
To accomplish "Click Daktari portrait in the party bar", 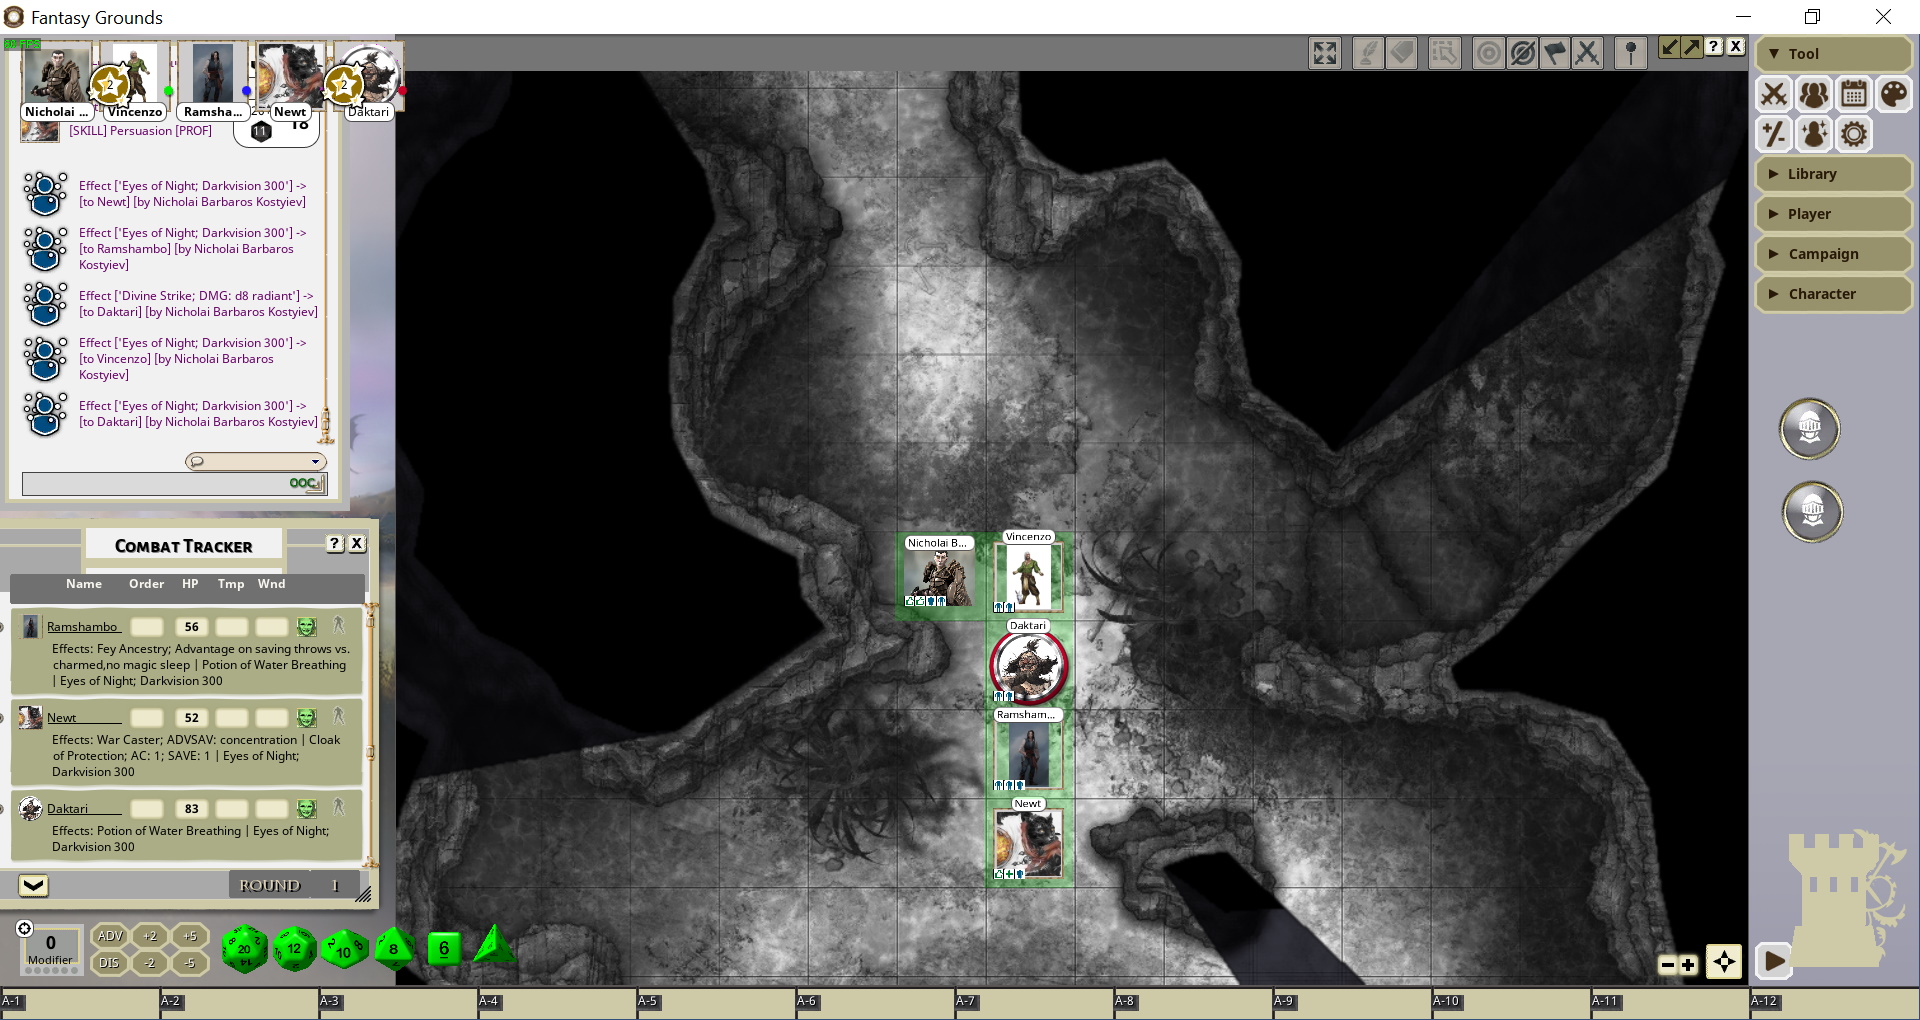I will [369, 75].
